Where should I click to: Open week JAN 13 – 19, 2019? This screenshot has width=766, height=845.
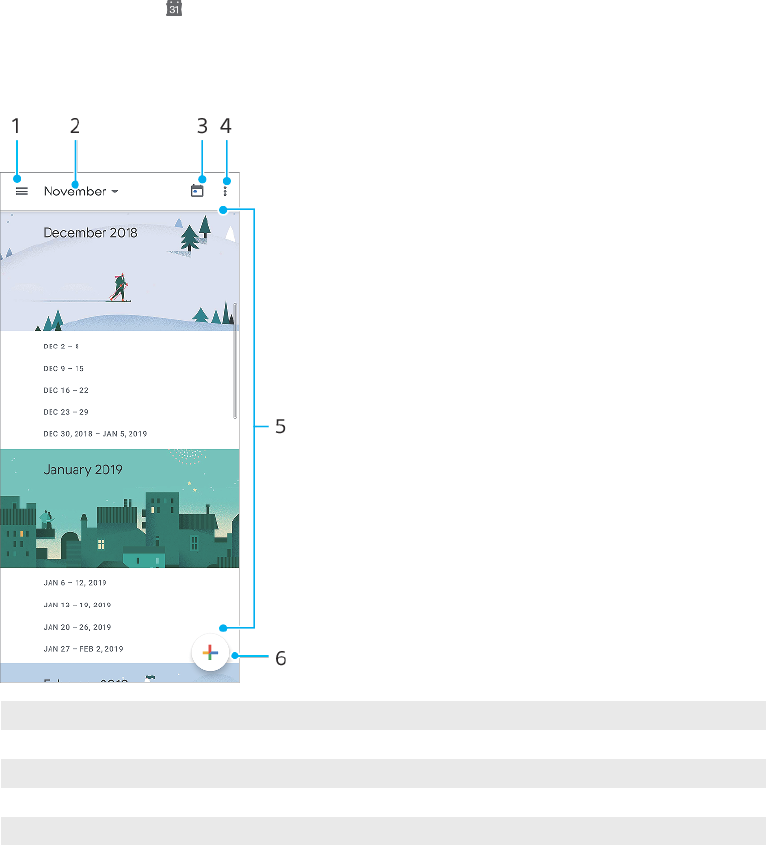point(77,605)
